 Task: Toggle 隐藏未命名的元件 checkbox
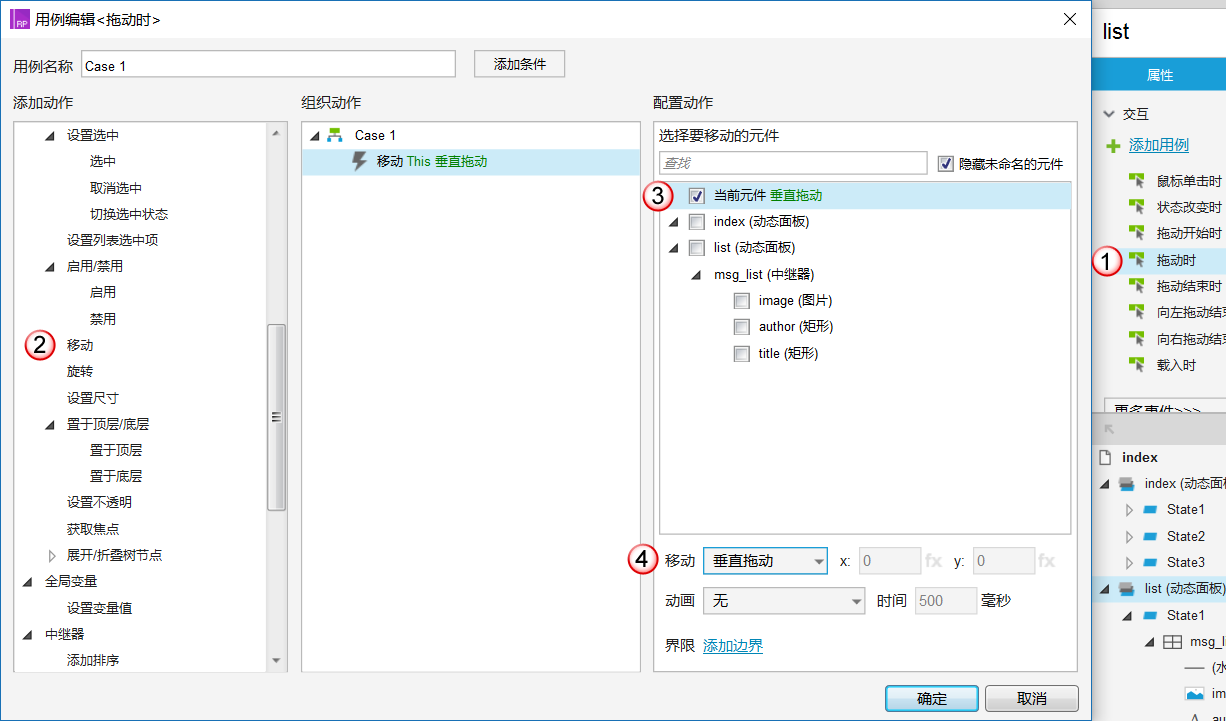[946, 163]
